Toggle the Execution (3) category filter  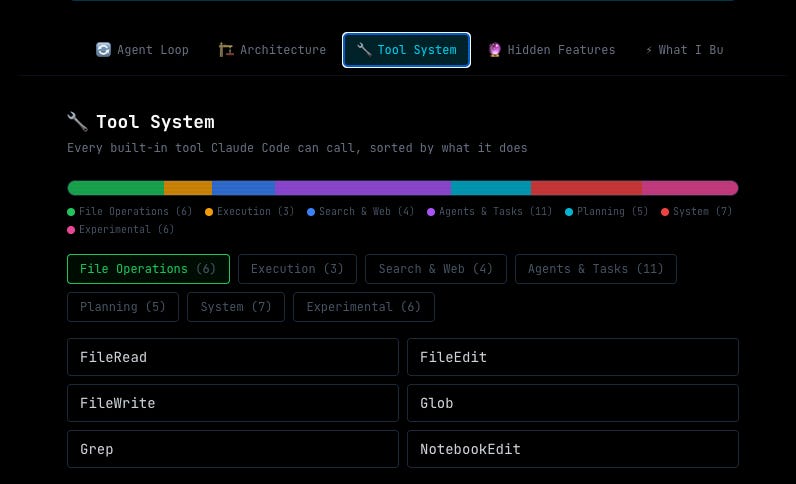297,269
